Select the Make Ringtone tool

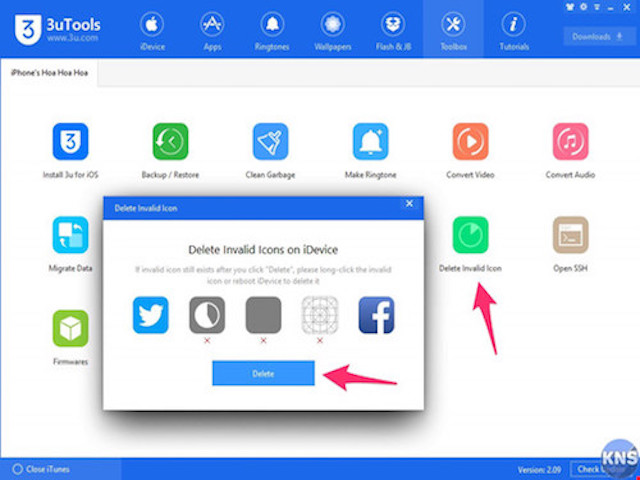coord(370,141)
